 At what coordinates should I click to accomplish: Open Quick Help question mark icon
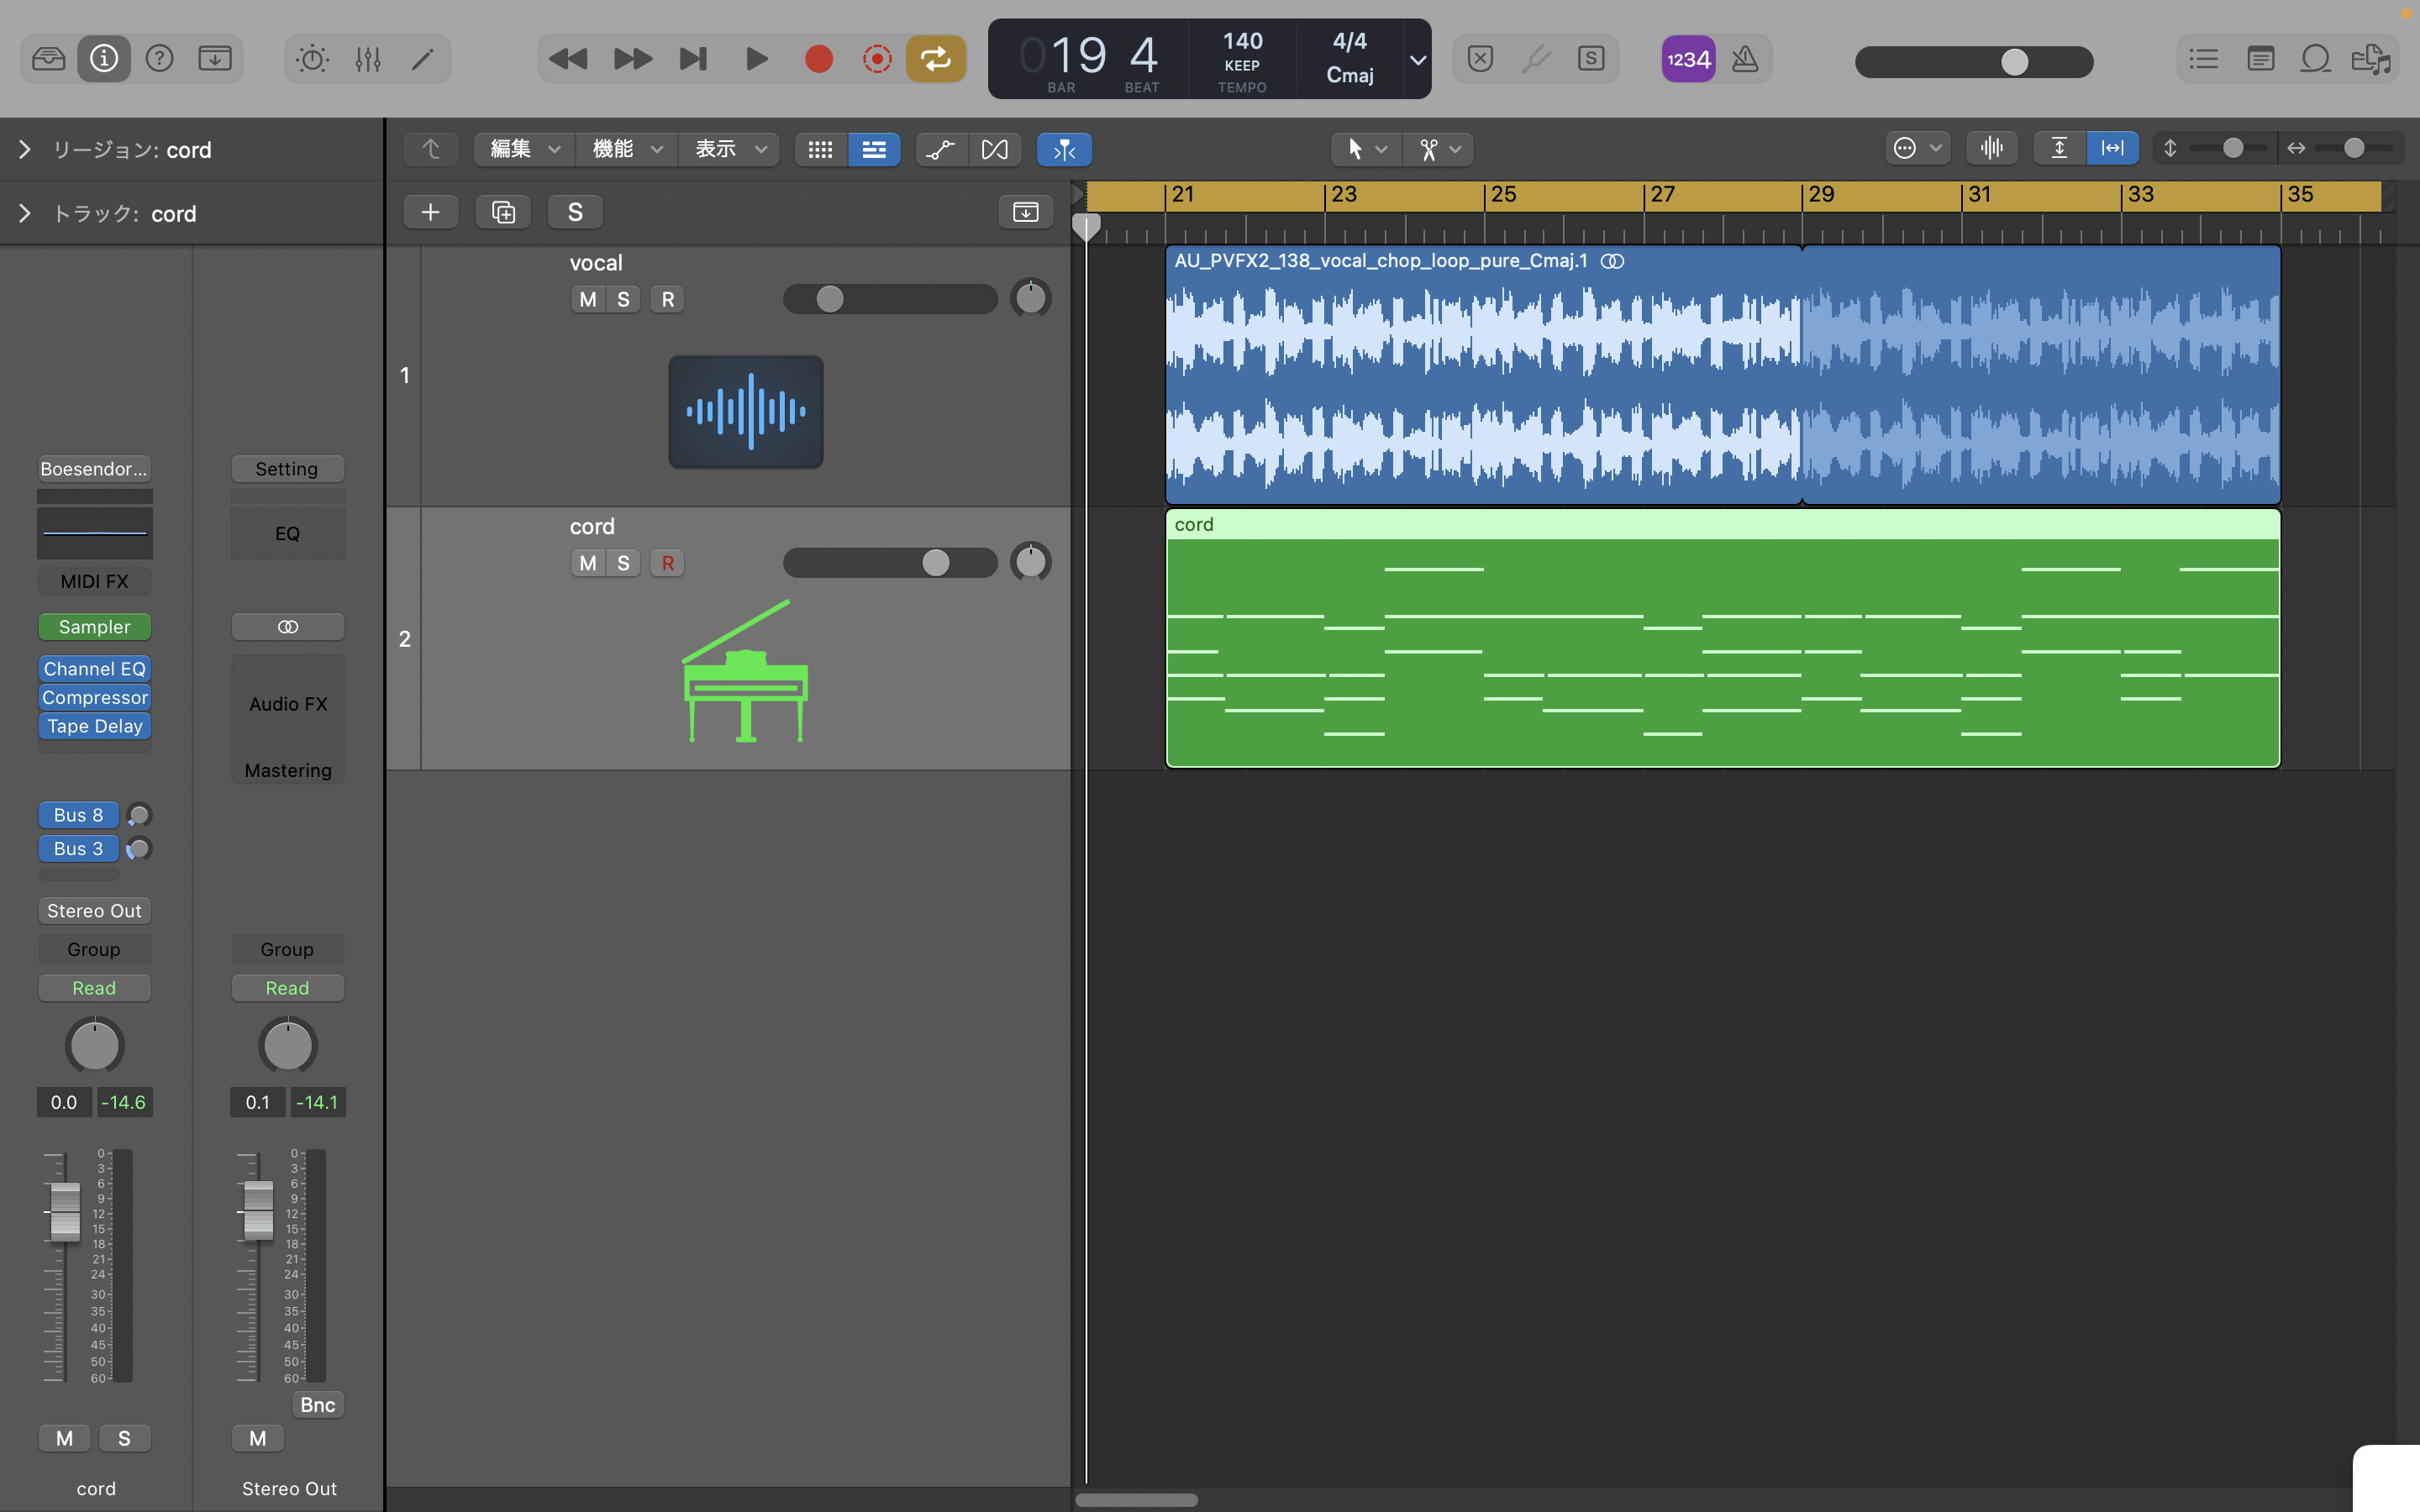(x=159, y=59)
